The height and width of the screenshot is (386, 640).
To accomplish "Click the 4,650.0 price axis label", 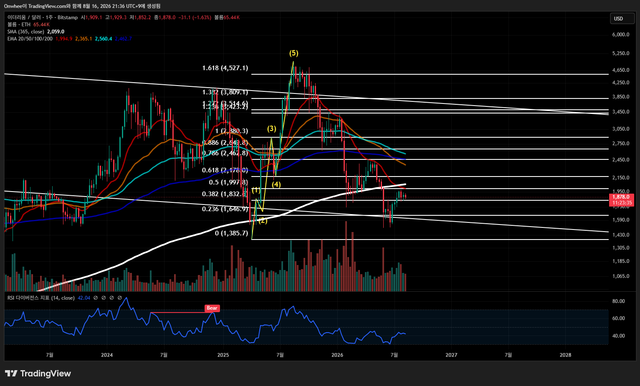I will 621,70.
